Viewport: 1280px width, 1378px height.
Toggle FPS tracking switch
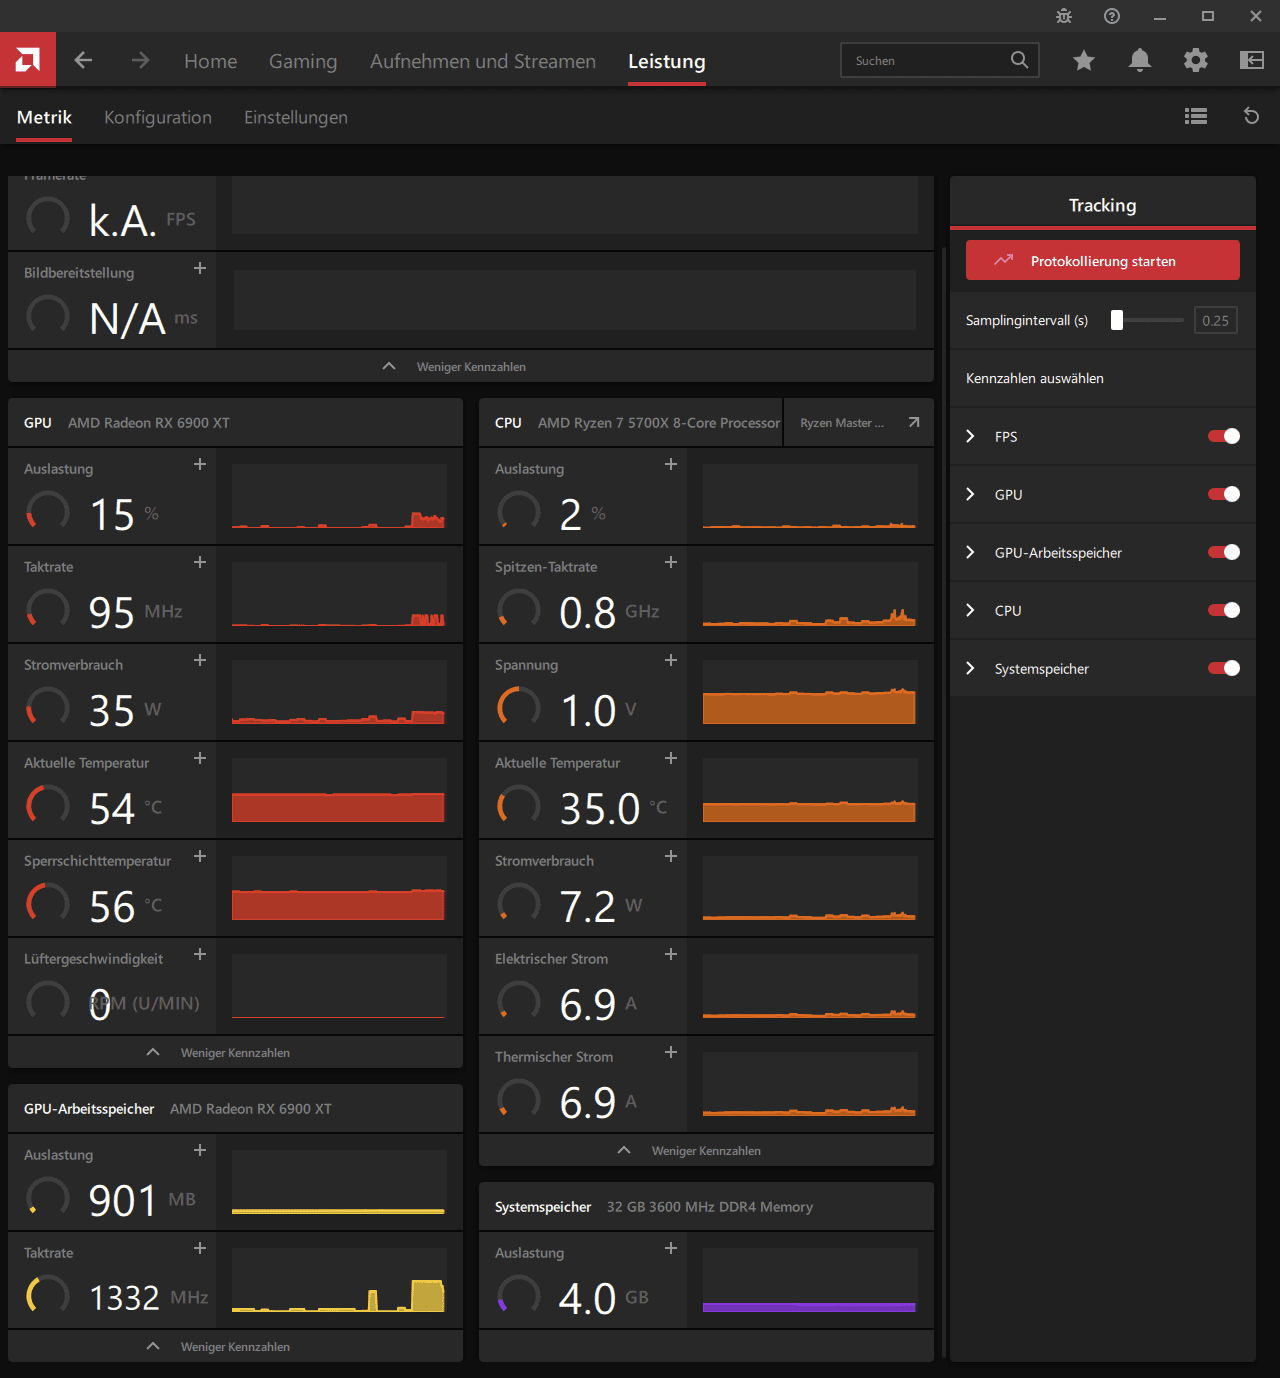[x=1224, y=436]
